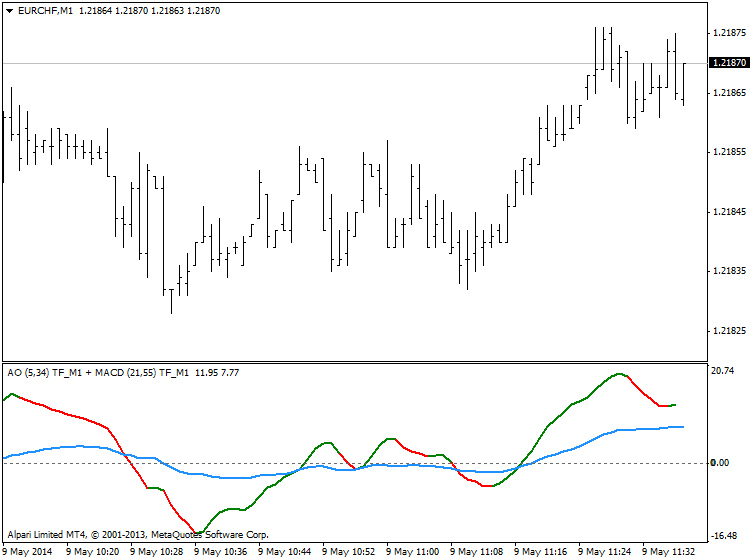Click the 1.21825 price axis label

(x=729, y=331)
